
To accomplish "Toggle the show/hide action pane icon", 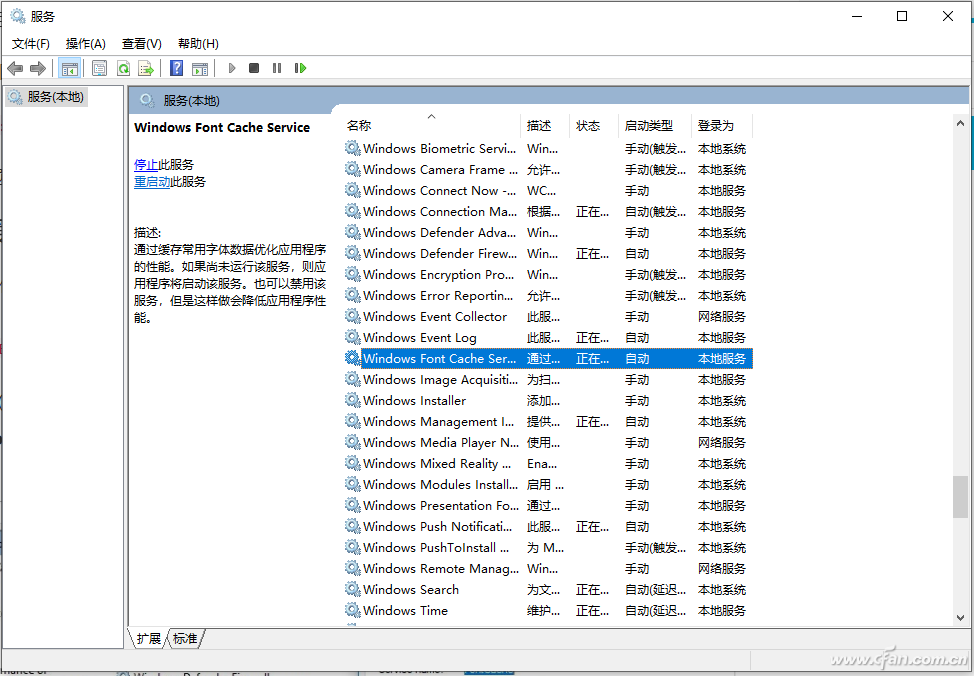I will click(x=200, y=68).
